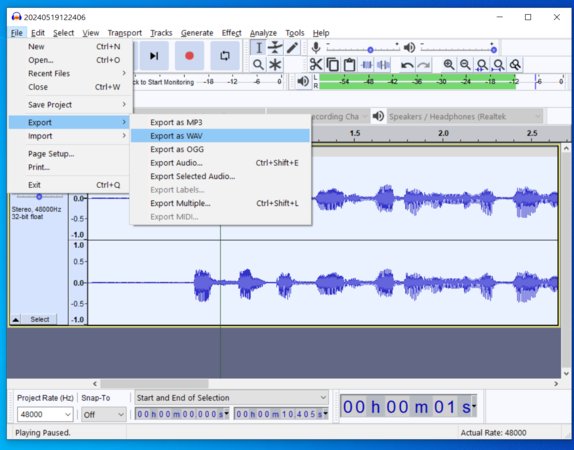
Task: Select Open... in File menu
Action: 69,60
